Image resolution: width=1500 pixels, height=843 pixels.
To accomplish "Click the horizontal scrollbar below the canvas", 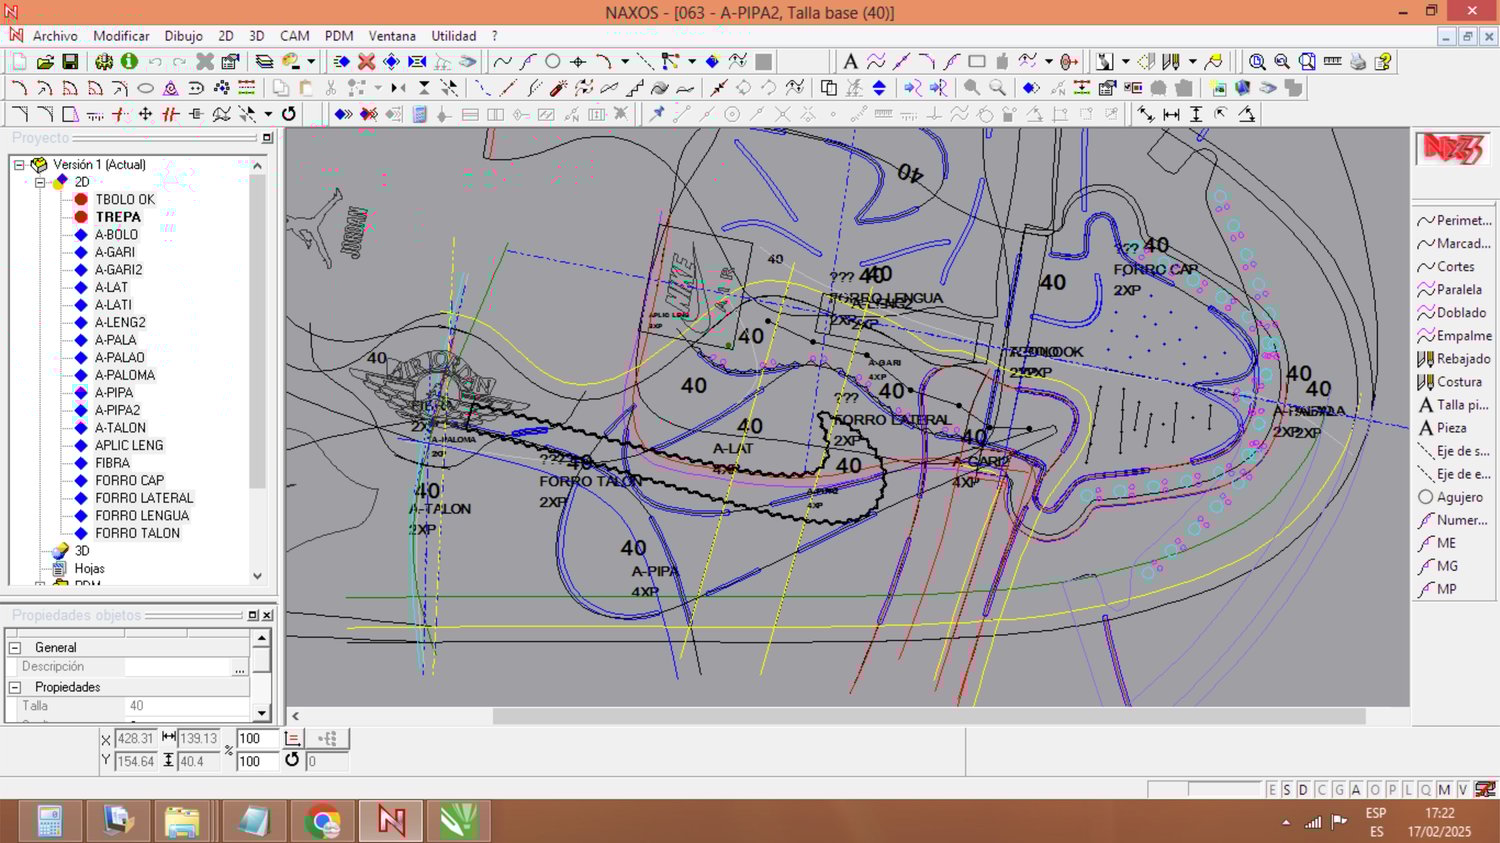I will 928,716.
